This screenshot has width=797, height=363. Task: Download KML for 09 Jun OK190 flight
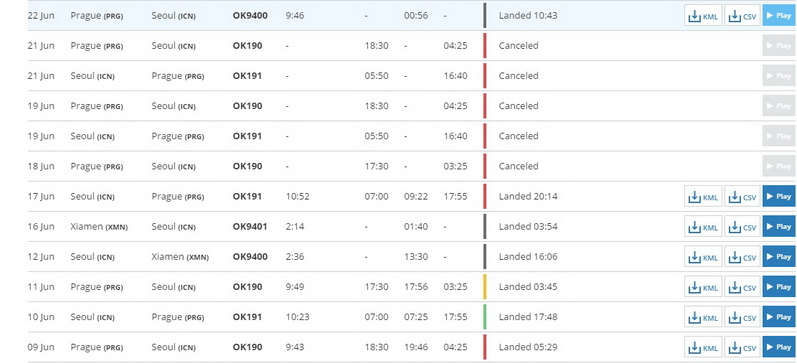pos(703,347)
